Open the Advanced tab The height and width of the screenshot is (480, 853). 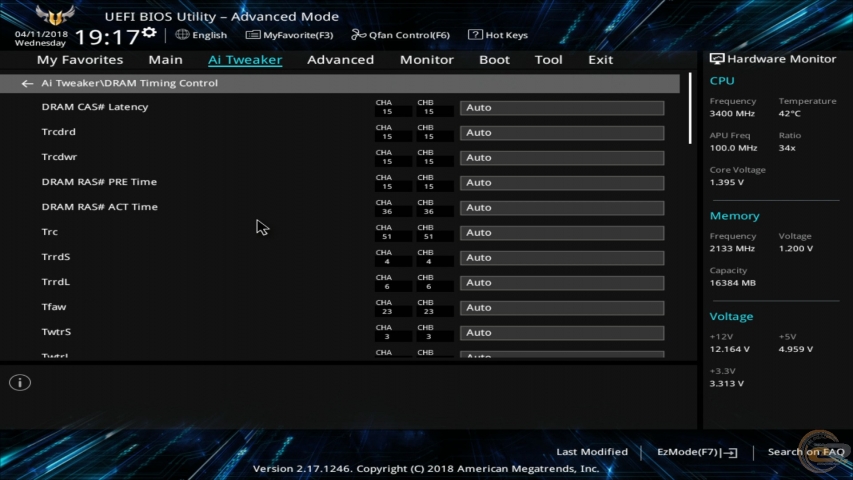pyautogui.click(x=341, y=60)
